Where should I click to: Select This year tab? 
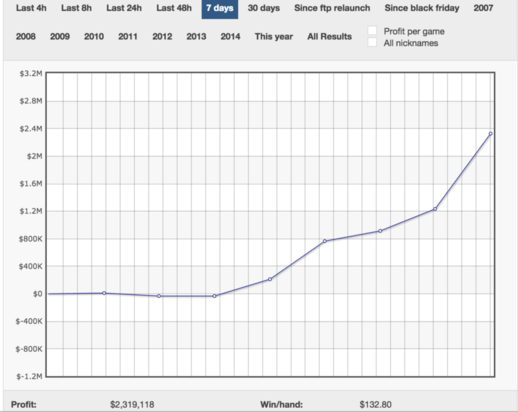[x=274, y=36]
